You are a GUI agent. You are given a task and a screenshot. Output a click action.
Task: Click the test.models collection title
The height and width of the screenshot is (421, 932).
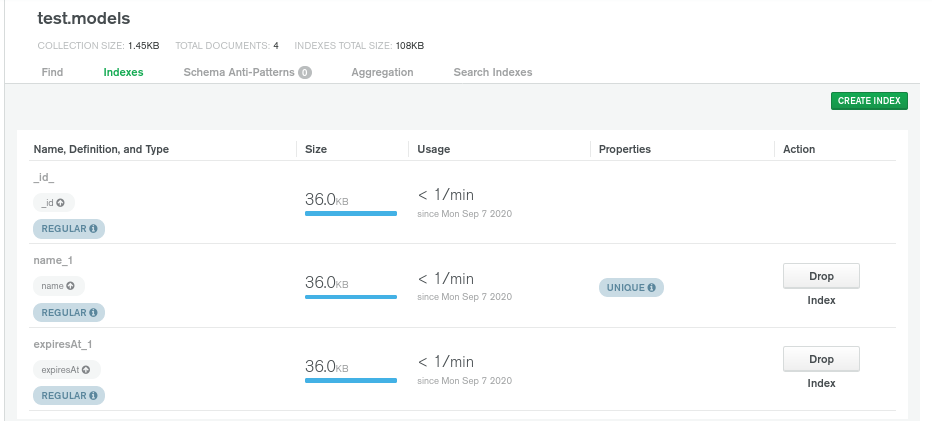point(84,19)
